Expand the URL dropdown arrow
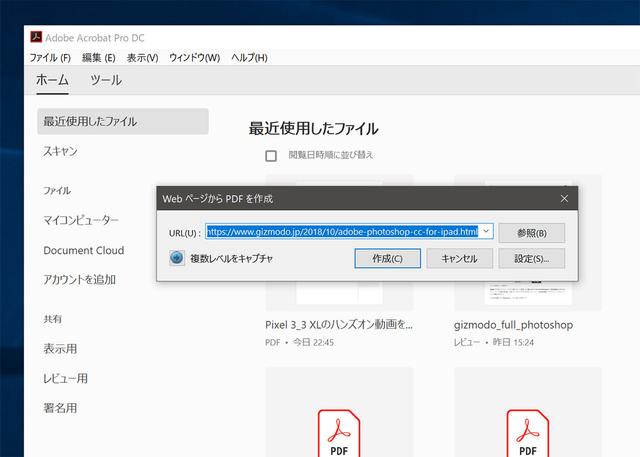 click(486, 231)
